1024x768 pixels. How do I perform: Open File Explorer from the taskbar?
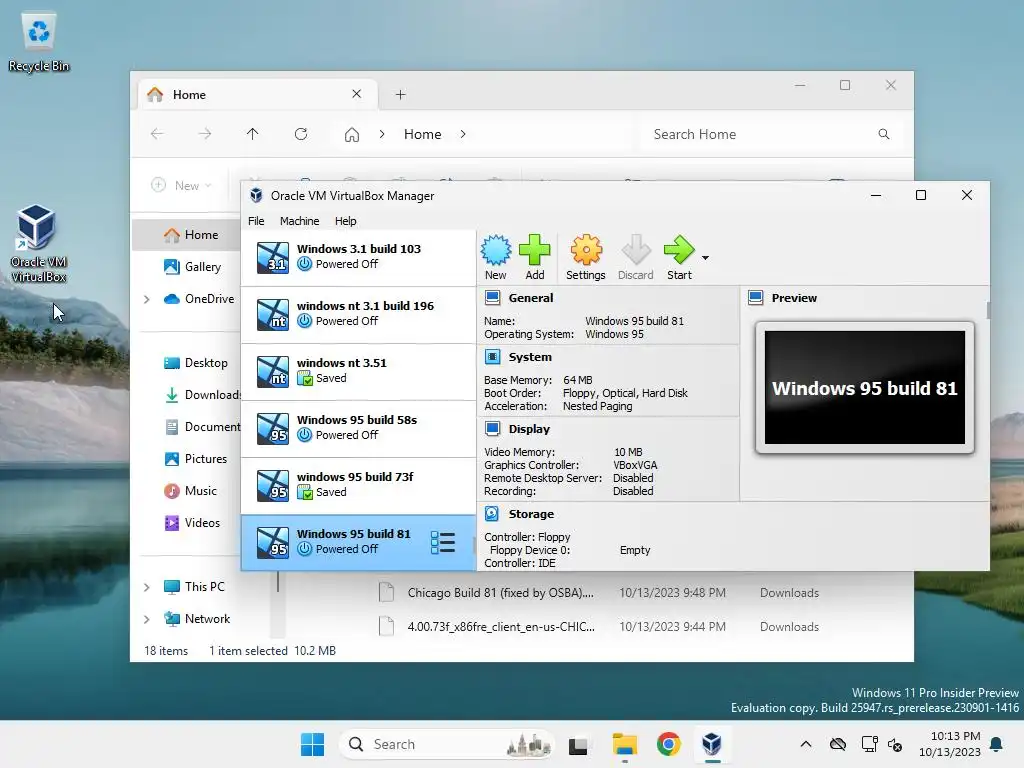pyautogui.click(x=624, y=744)
